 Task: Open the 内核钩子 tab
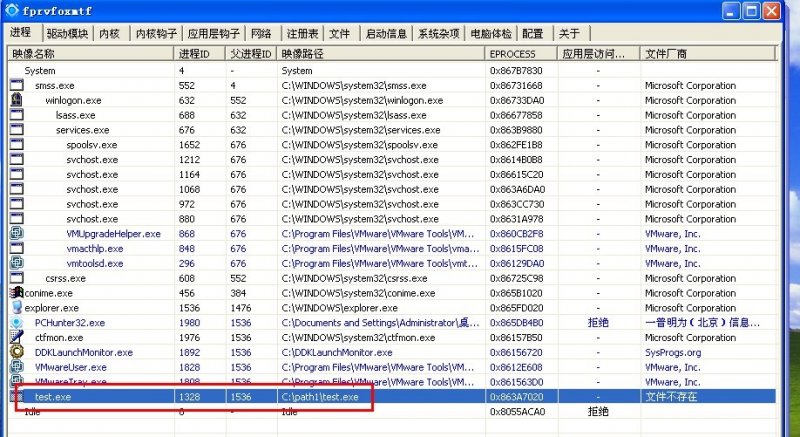point(156,34)
